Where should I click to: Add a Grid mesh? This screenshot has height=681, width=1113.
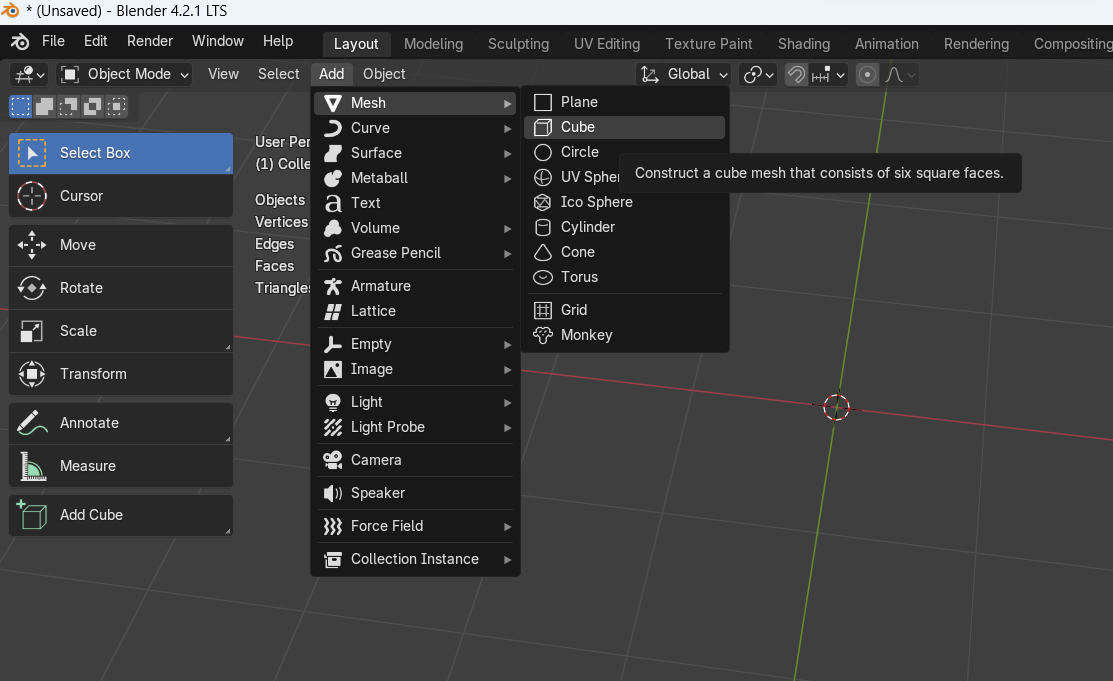[x=625, y=310]
